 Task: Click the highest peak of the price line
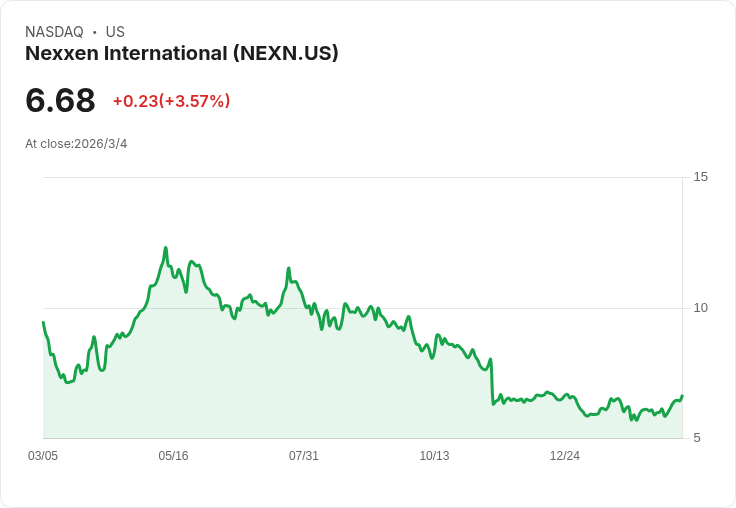click(166, 247)
